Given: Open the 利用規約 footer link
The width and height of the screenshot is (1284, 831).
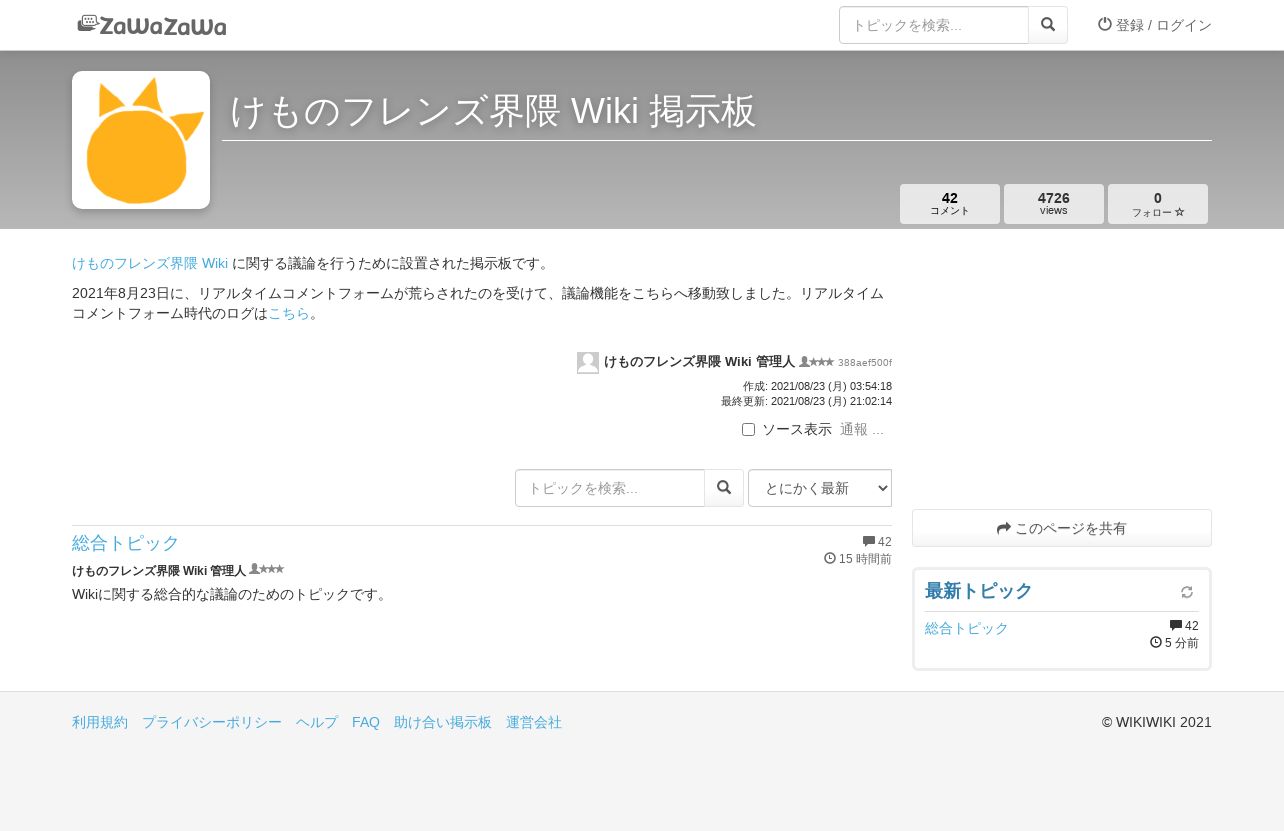Looking at the screenshot, I should pyautogui.click(x=100, y=722).
